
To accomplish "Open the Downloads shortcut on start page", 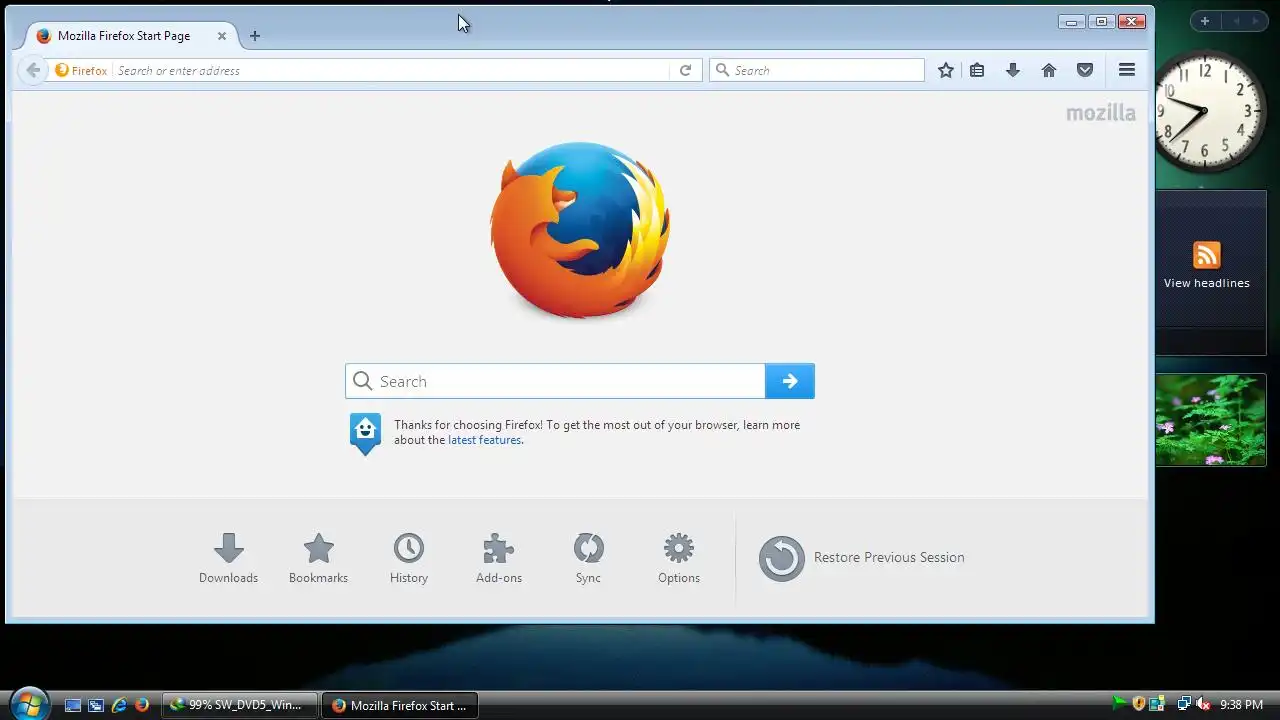I will click(x=228, y=558).
